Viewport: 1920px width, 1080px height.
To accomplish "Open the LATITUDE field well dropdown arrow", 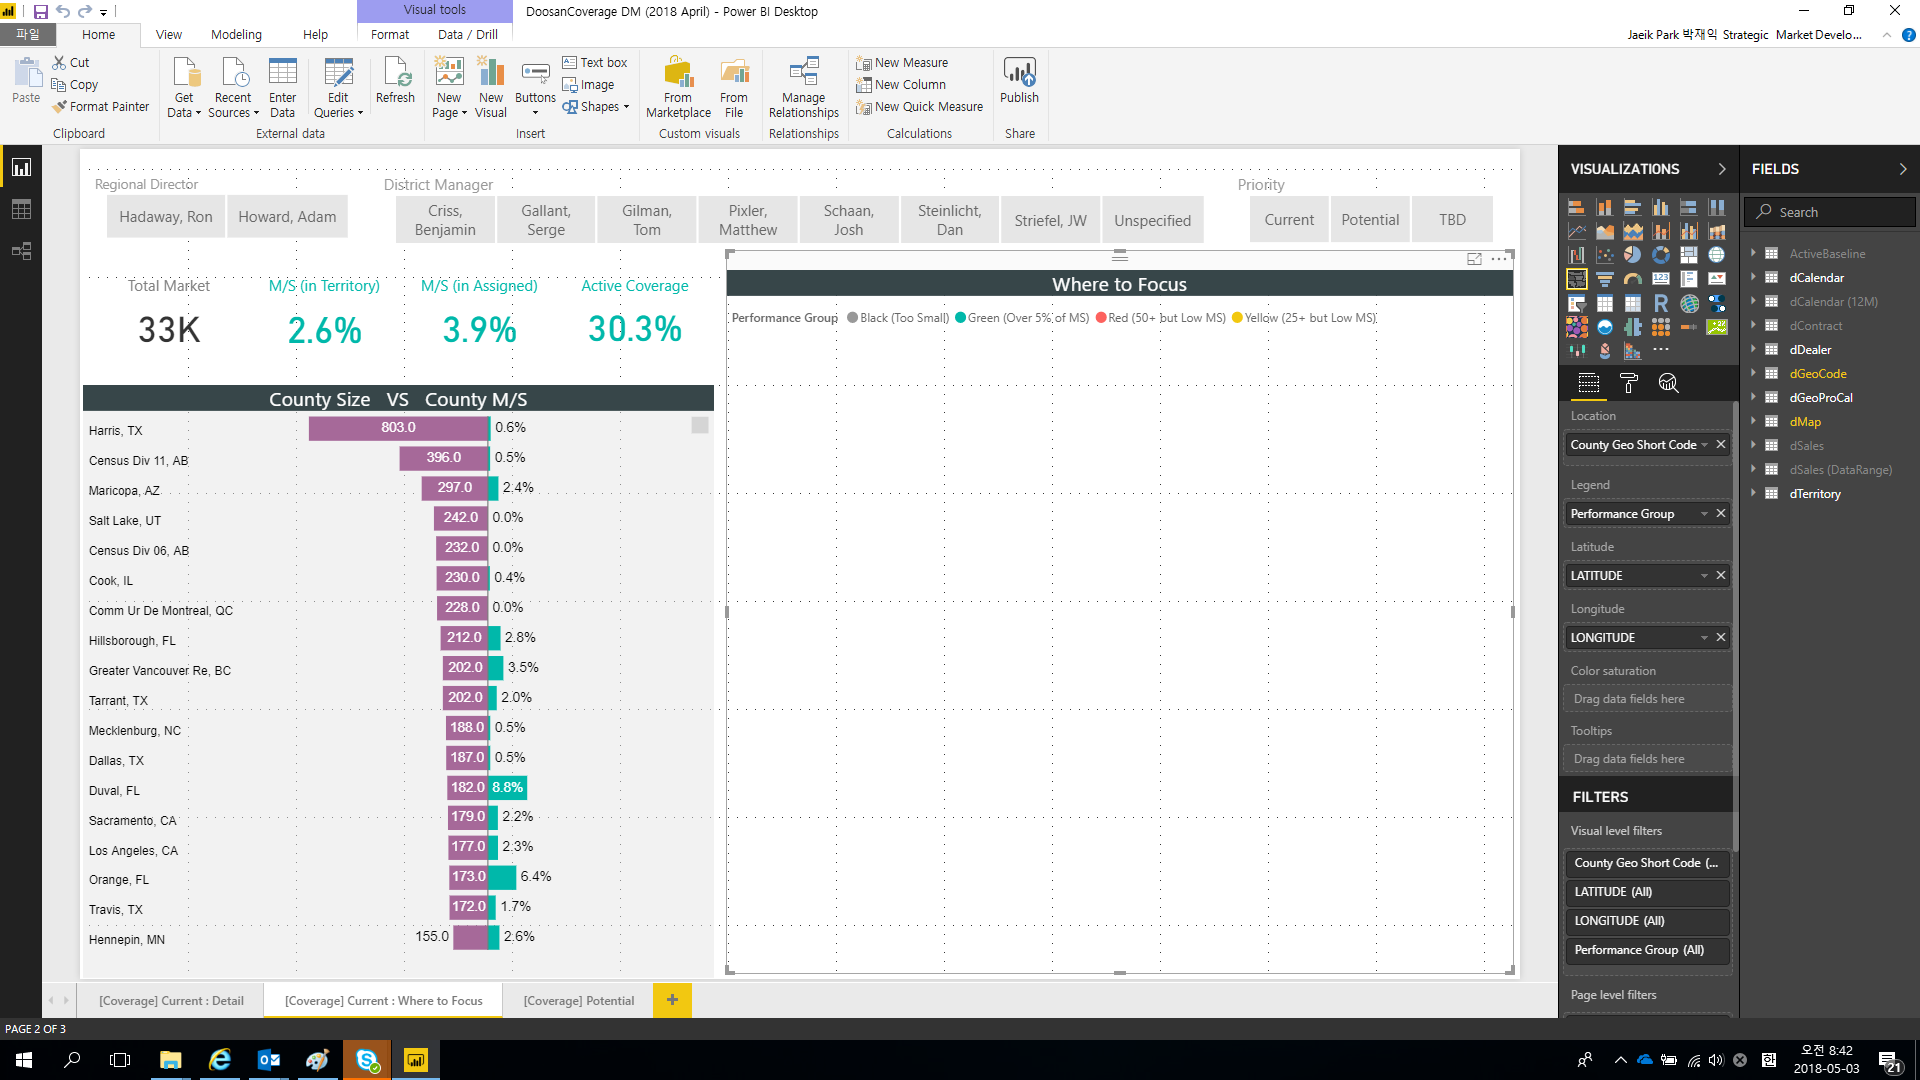I will tap(1704, 576).
